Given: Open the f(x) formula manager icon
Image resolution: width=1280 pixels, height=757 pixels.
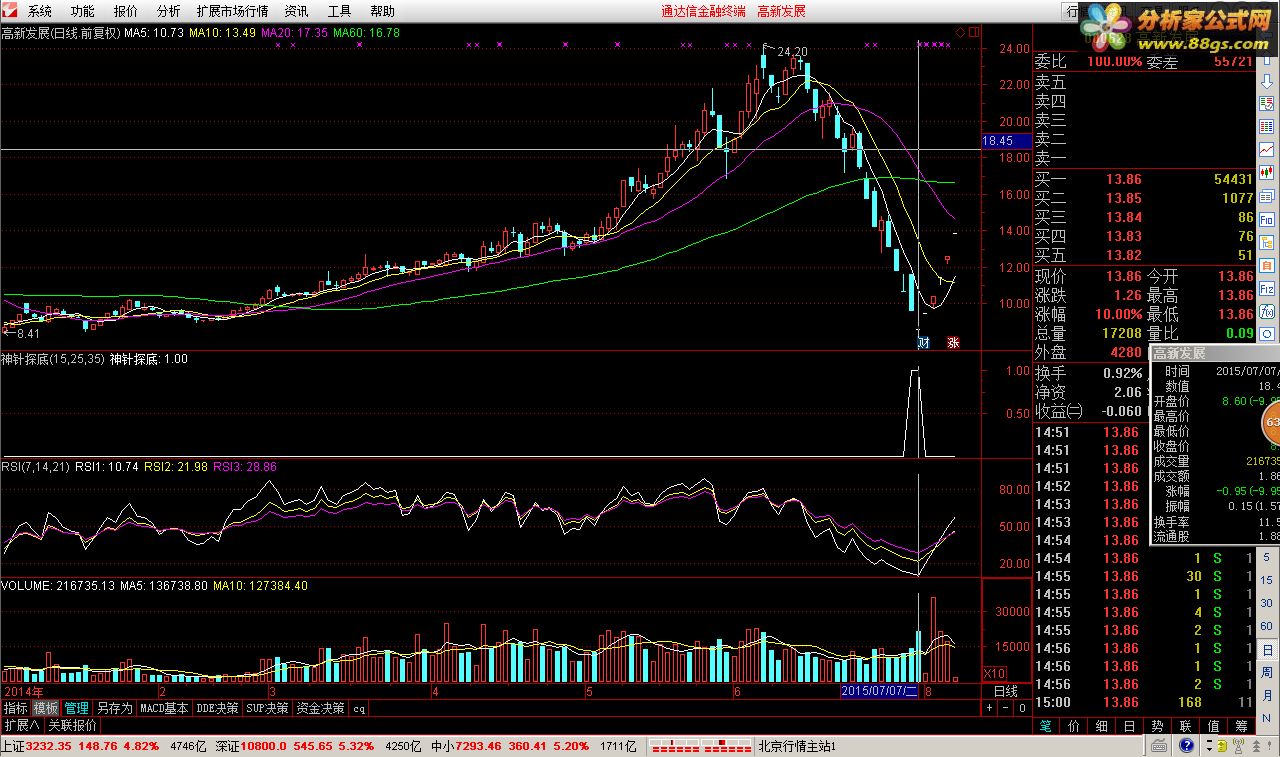Looking at the screenshot, I should coord(1267,311).
